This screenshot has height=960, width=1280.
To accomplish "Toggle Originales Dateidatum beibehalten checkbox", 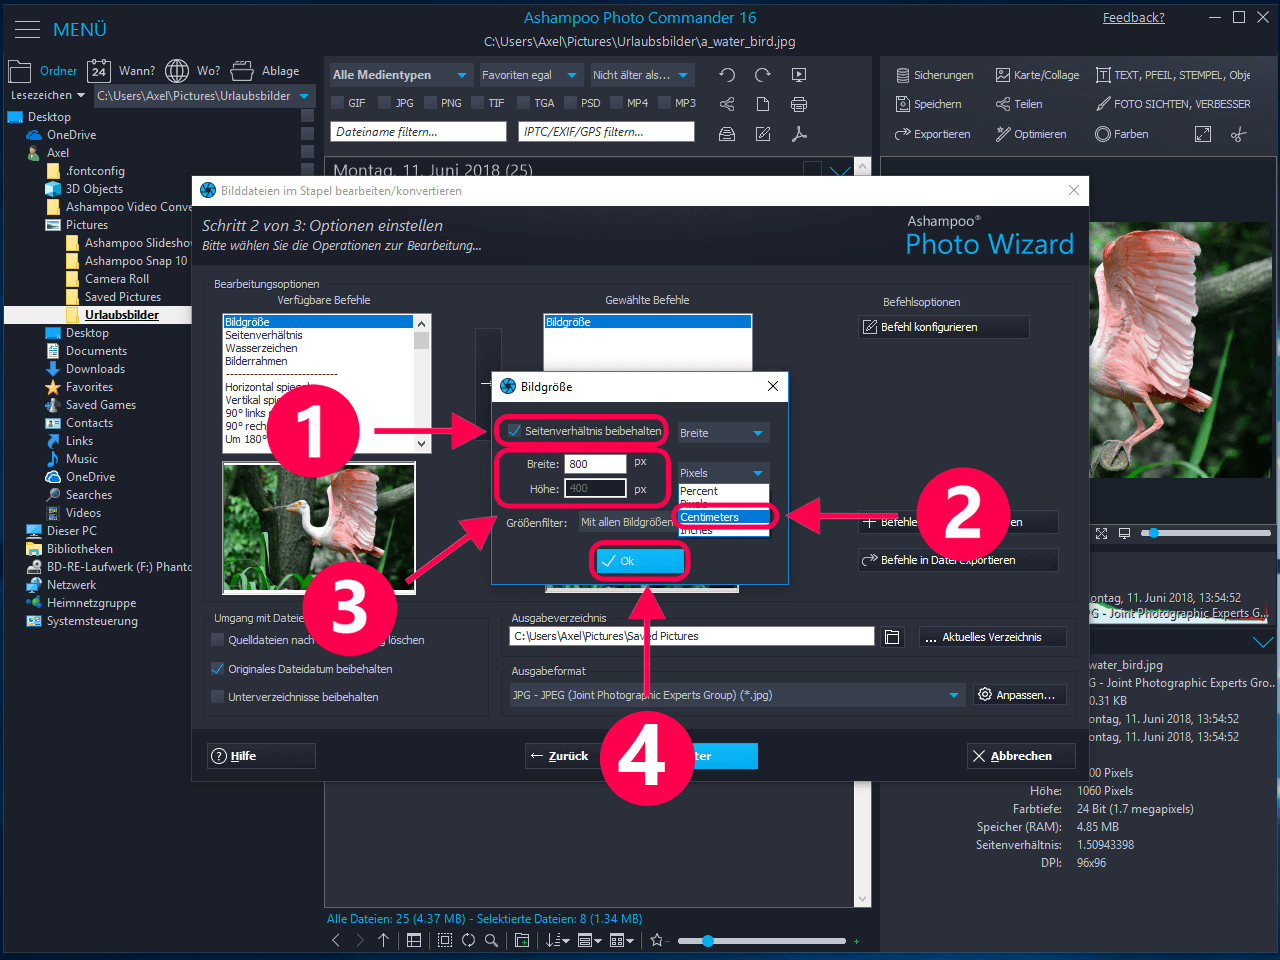I will point(217,669).
